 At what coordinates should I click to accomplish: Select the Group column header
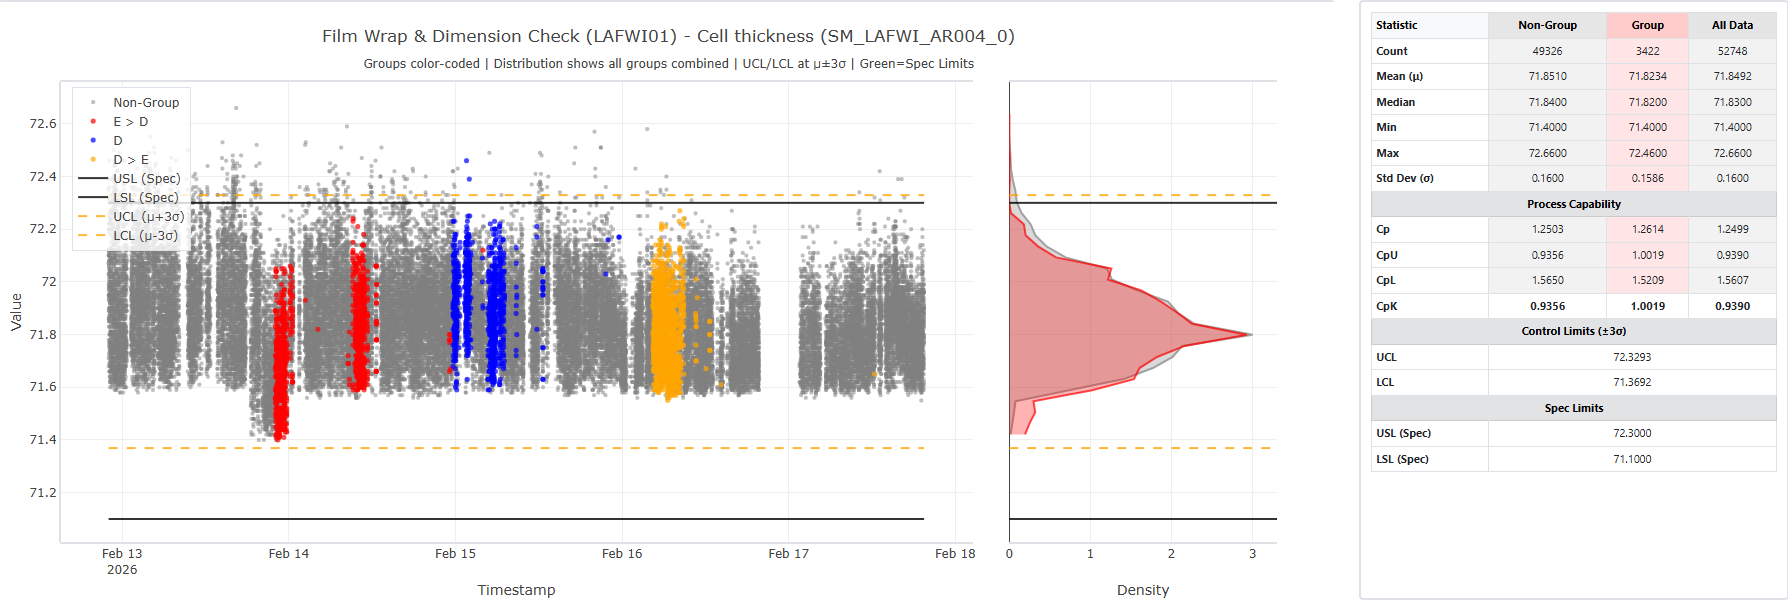[1647, 25]
